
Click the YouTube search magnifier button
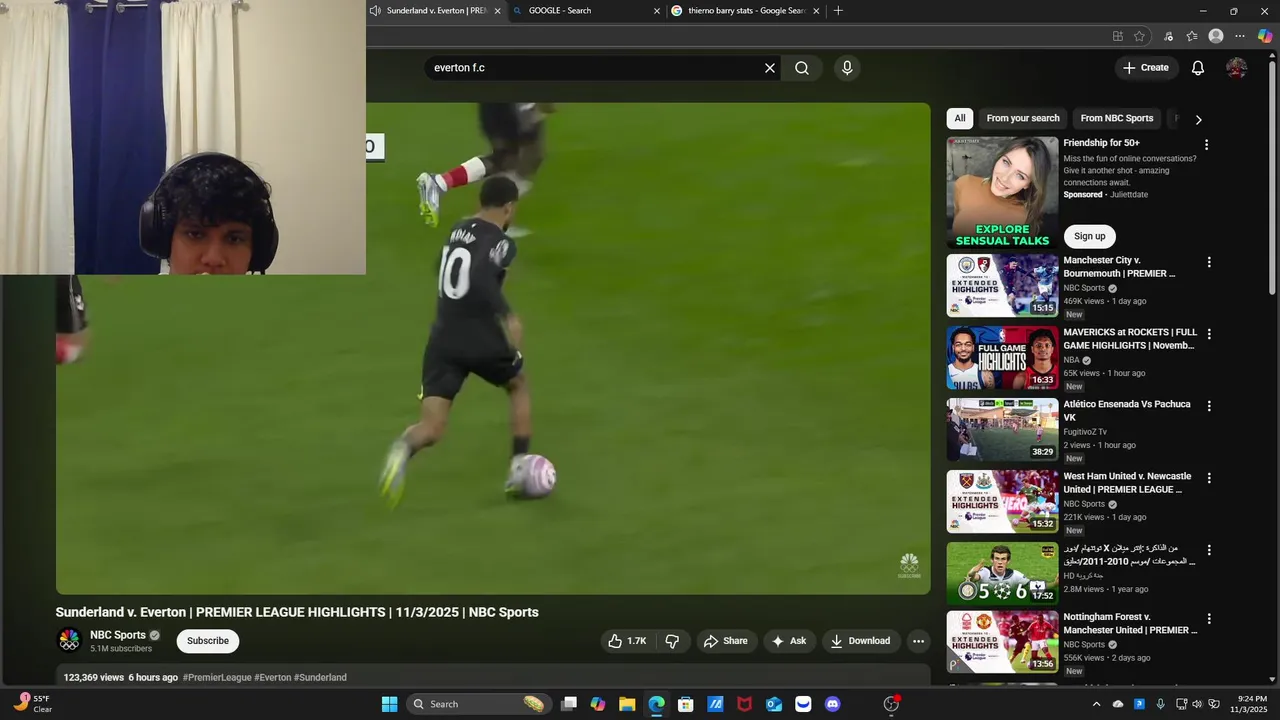pyautogui.click(x=802, y=68)
